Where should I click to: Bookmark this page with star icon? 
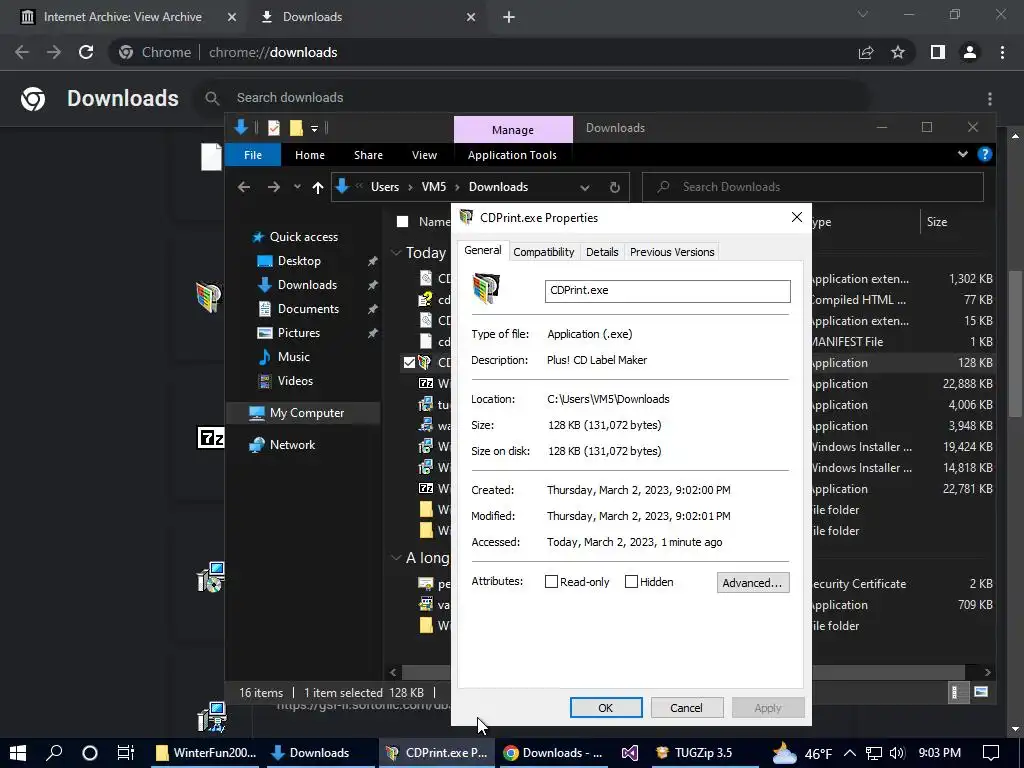click(898, 52)
